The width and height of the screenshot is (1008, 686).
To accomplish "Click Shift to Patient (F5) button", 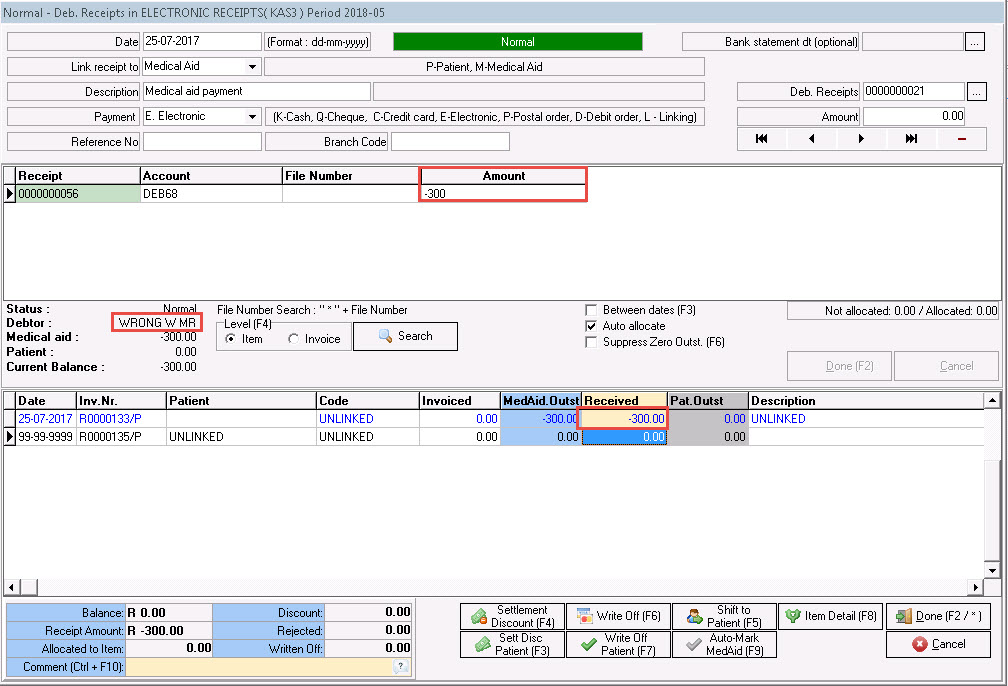I will pyautogui.click(x=722, y=616).
